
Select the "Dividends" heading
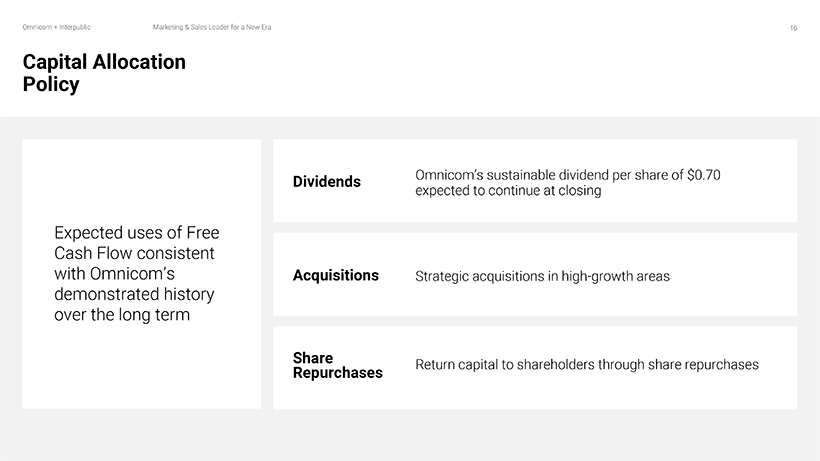pos(327,182)
